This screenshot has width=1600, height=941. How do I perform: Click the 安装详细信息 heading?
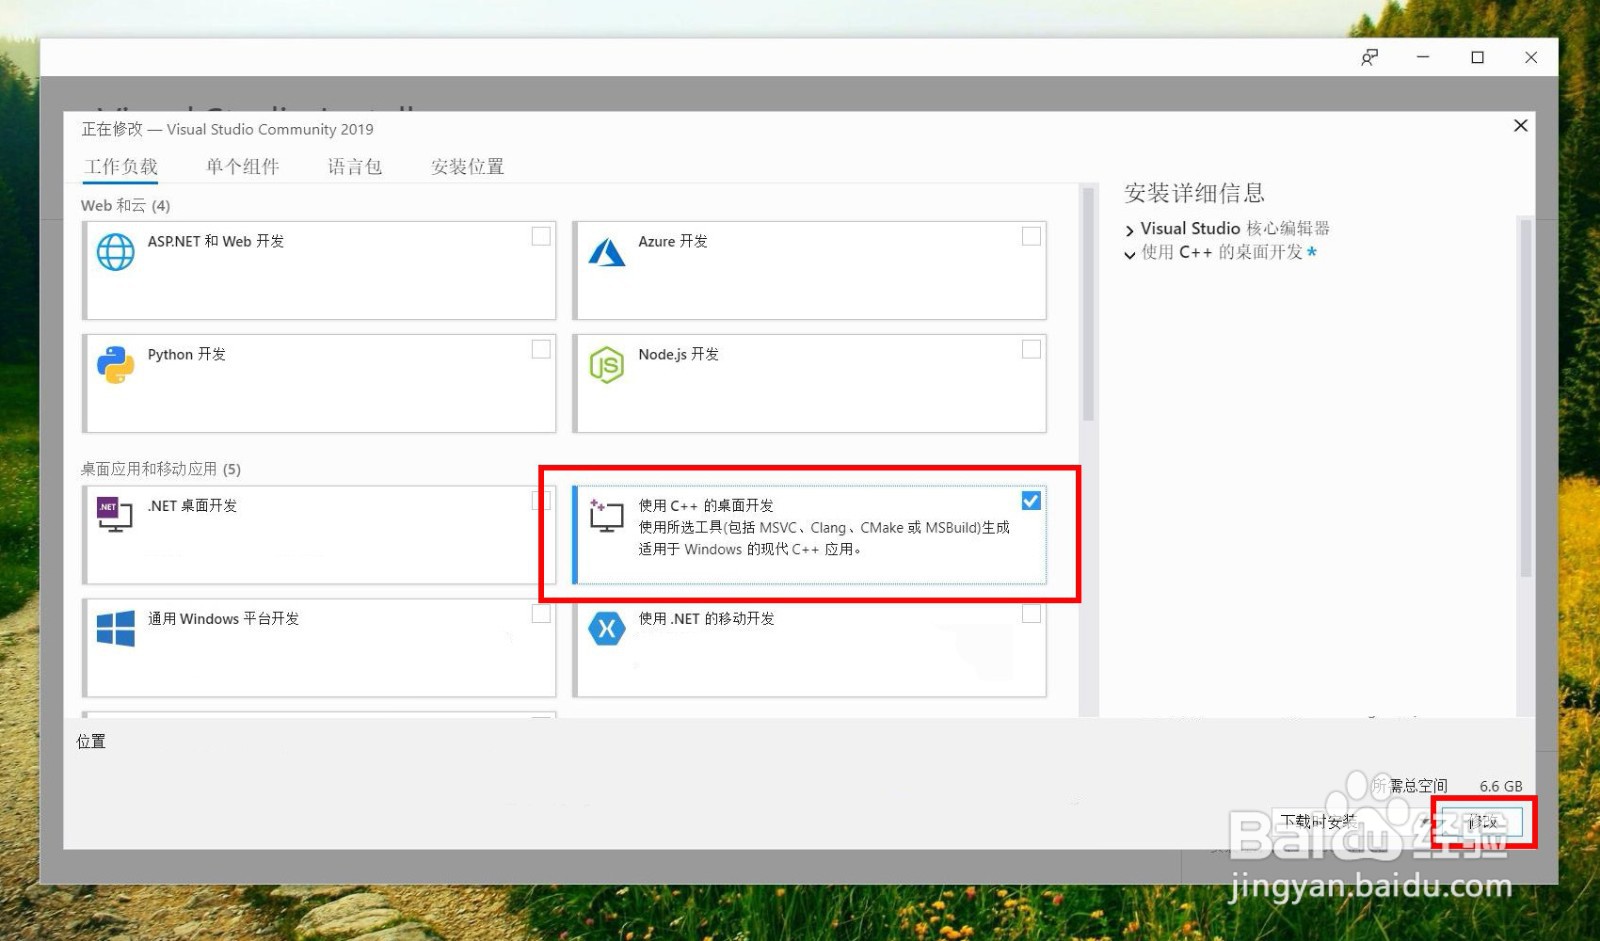coord(1194,193)
